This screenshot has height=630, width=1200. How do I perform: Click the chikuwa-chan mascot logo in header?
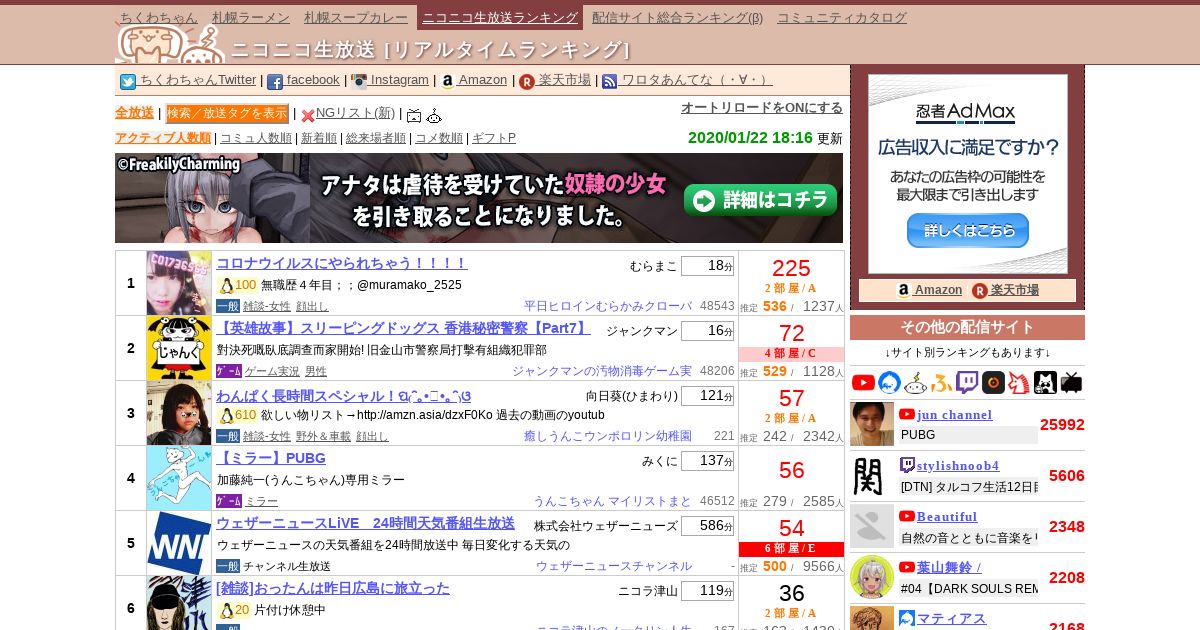tap(170, 44)
